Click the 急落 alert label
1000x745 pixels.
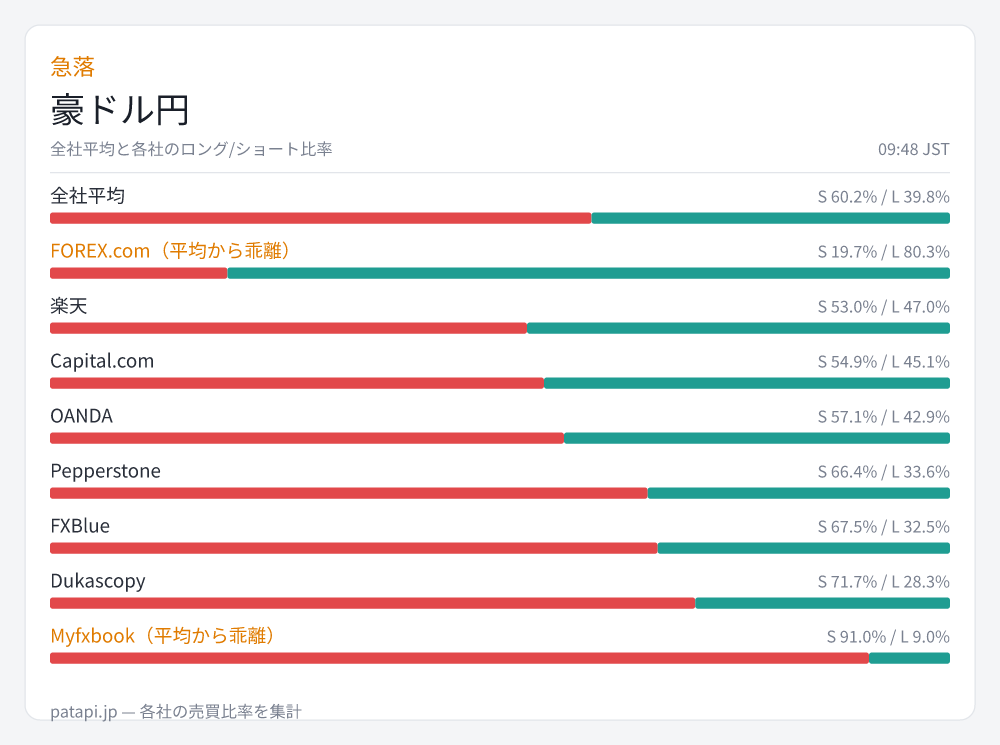[73, 66]
